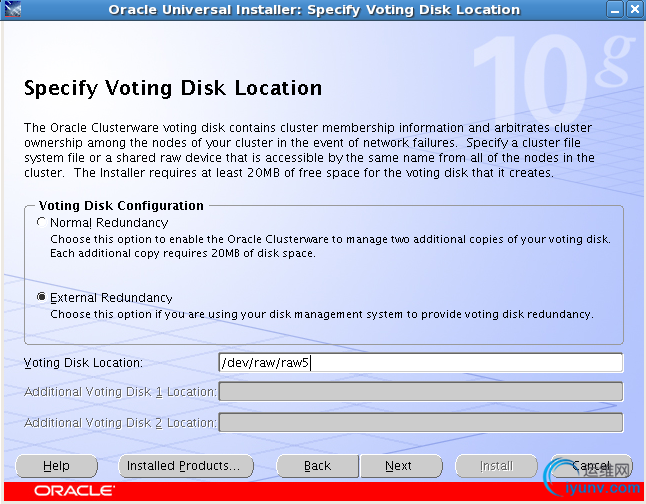This screenshot has height=504, width=646.
Task: Click the Oracle logo in the red footer
Action: pos(73,491)
